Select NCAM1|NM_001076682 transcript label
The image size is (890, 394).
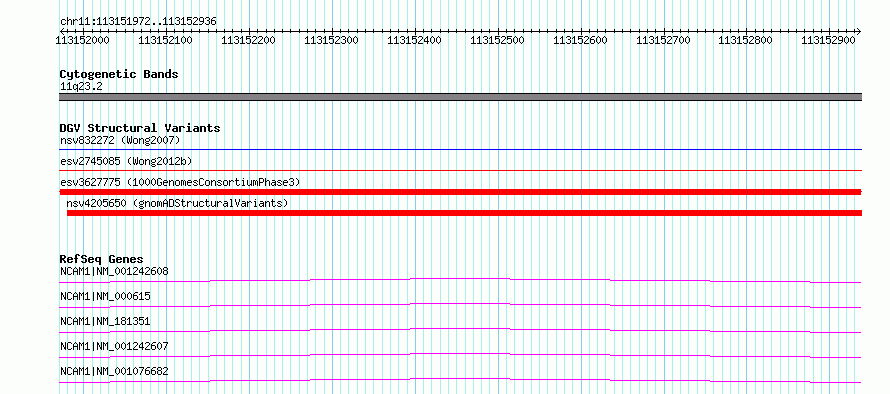coord(114,372)
